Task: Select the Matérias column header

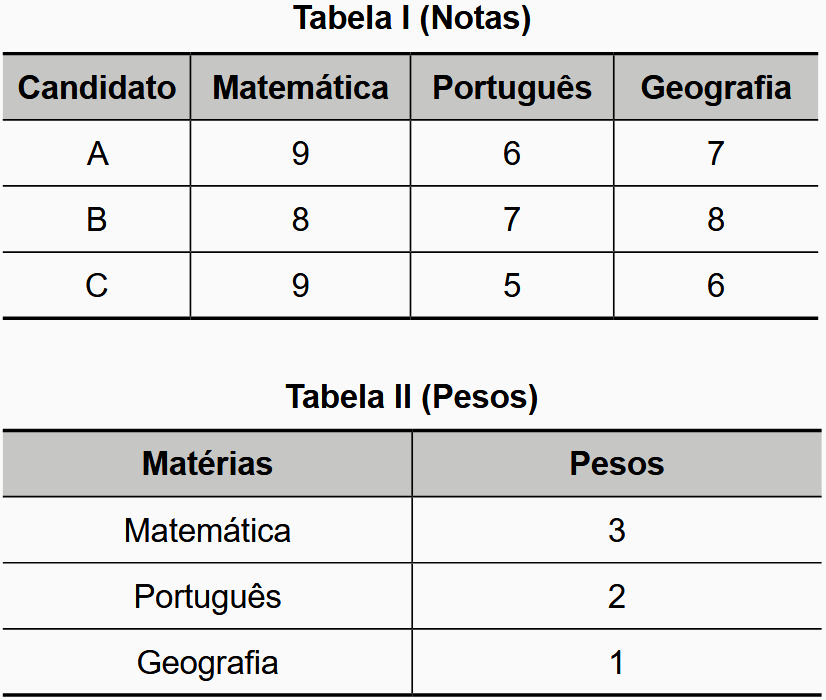Action: point(207,464)
